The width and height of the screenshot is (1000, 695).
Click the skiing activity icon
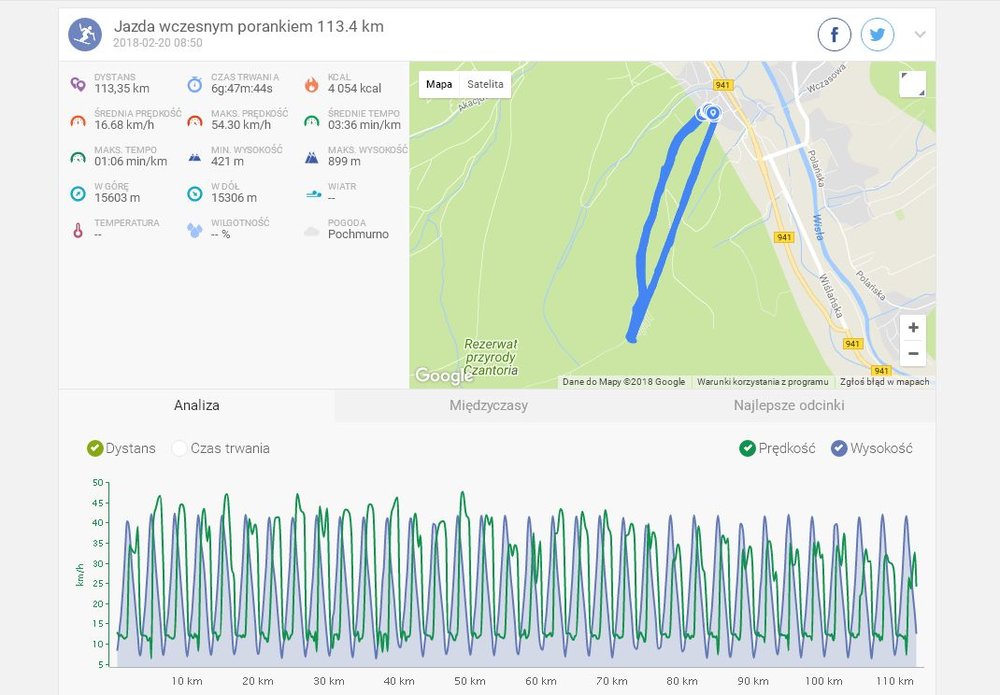[x=85, y=34]
